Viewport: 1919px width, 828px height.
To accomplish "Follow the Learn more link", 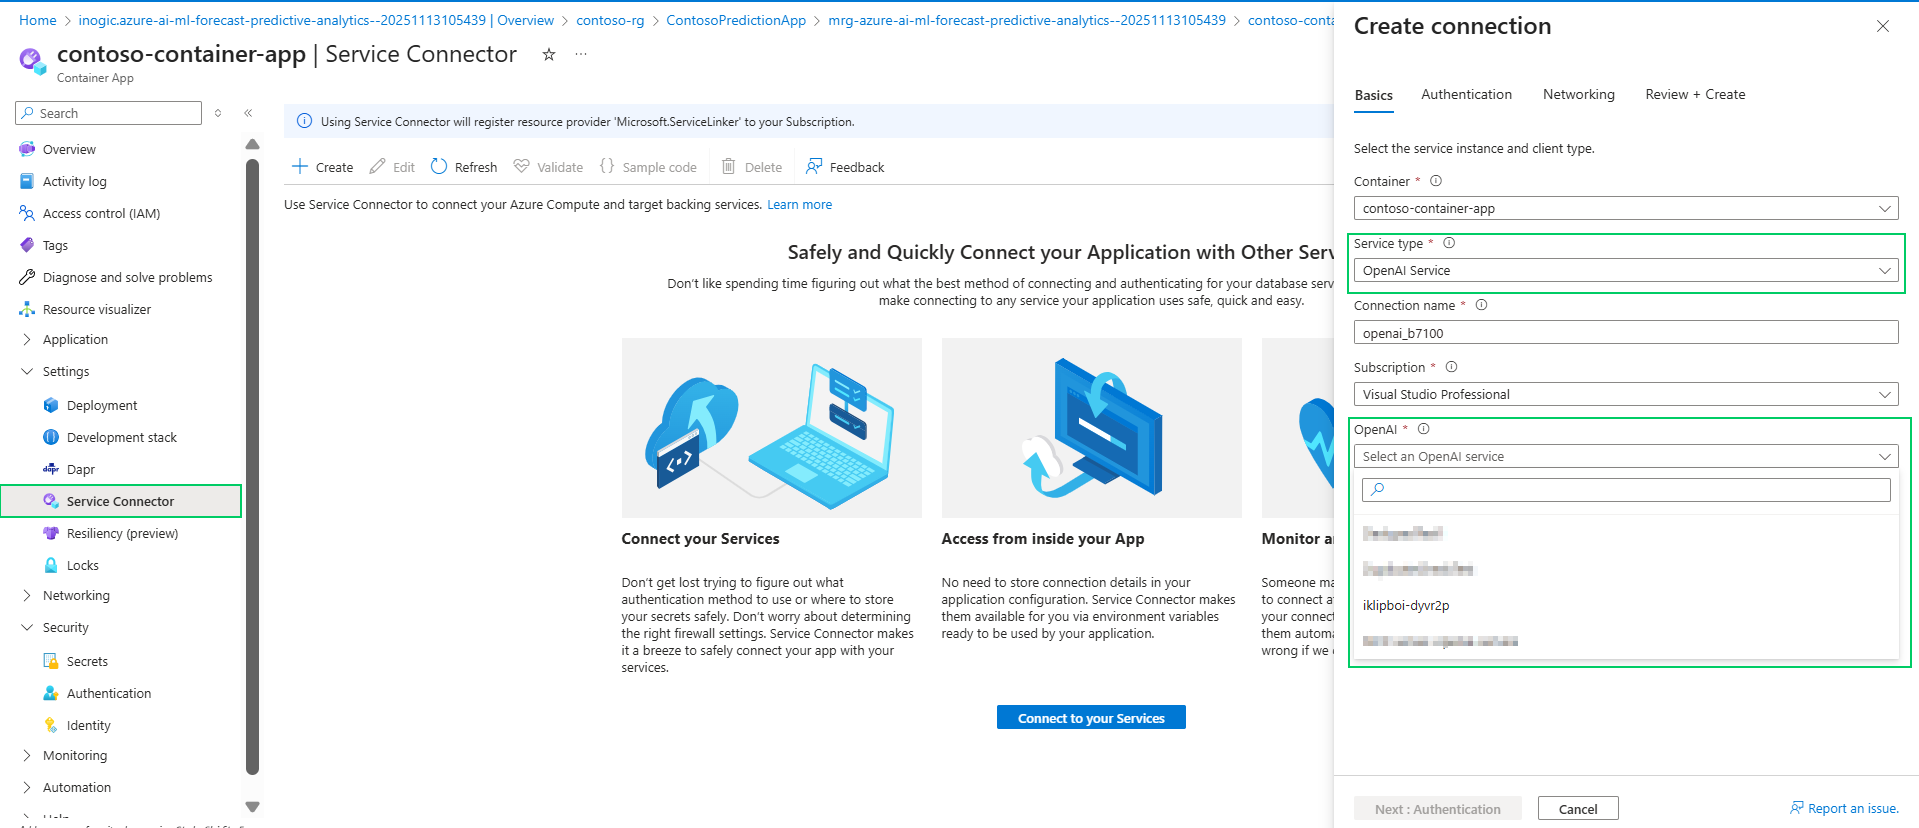I will click(x=799, y=204).
